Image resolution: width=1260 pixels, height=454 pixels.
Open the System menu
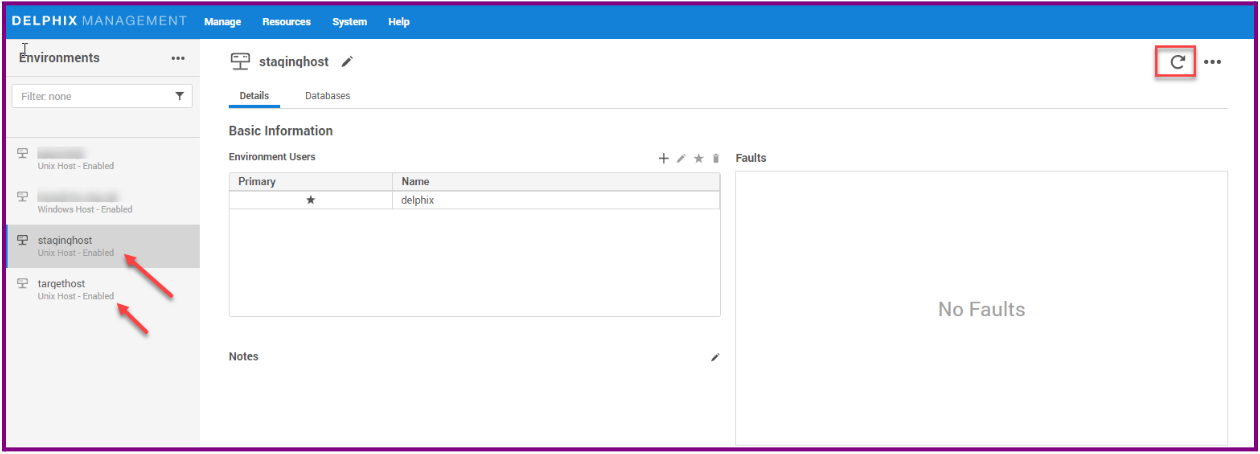coord(349,22)
